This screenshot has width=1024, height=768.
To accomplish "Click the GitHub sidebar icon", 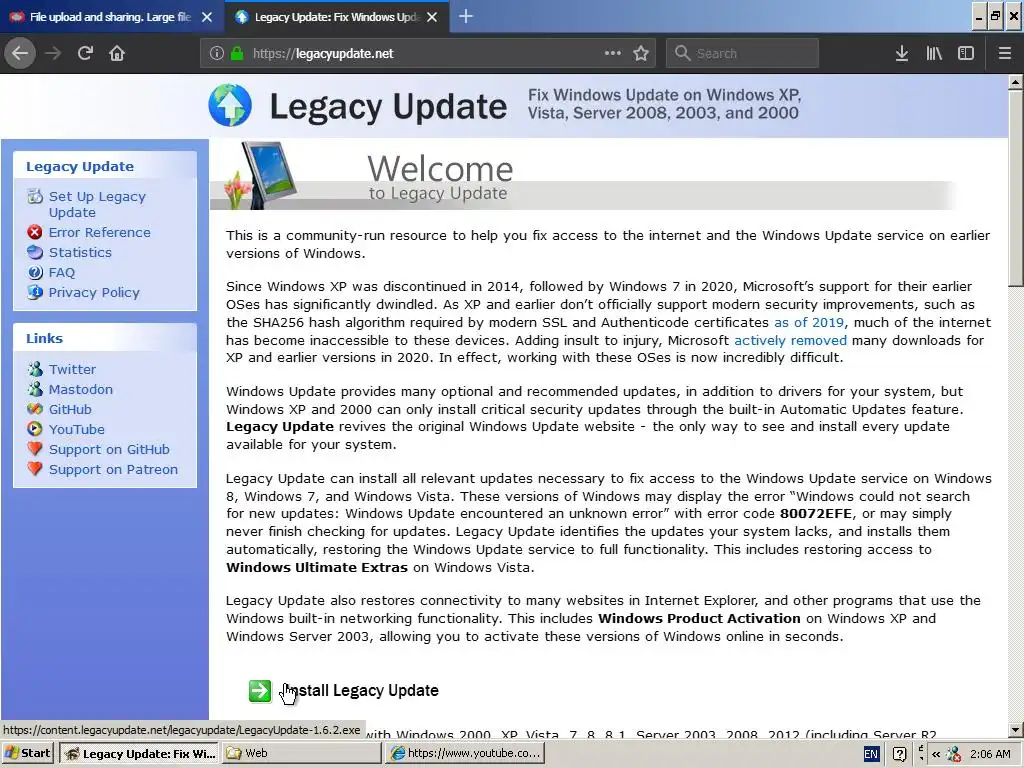I will (35, 409).
